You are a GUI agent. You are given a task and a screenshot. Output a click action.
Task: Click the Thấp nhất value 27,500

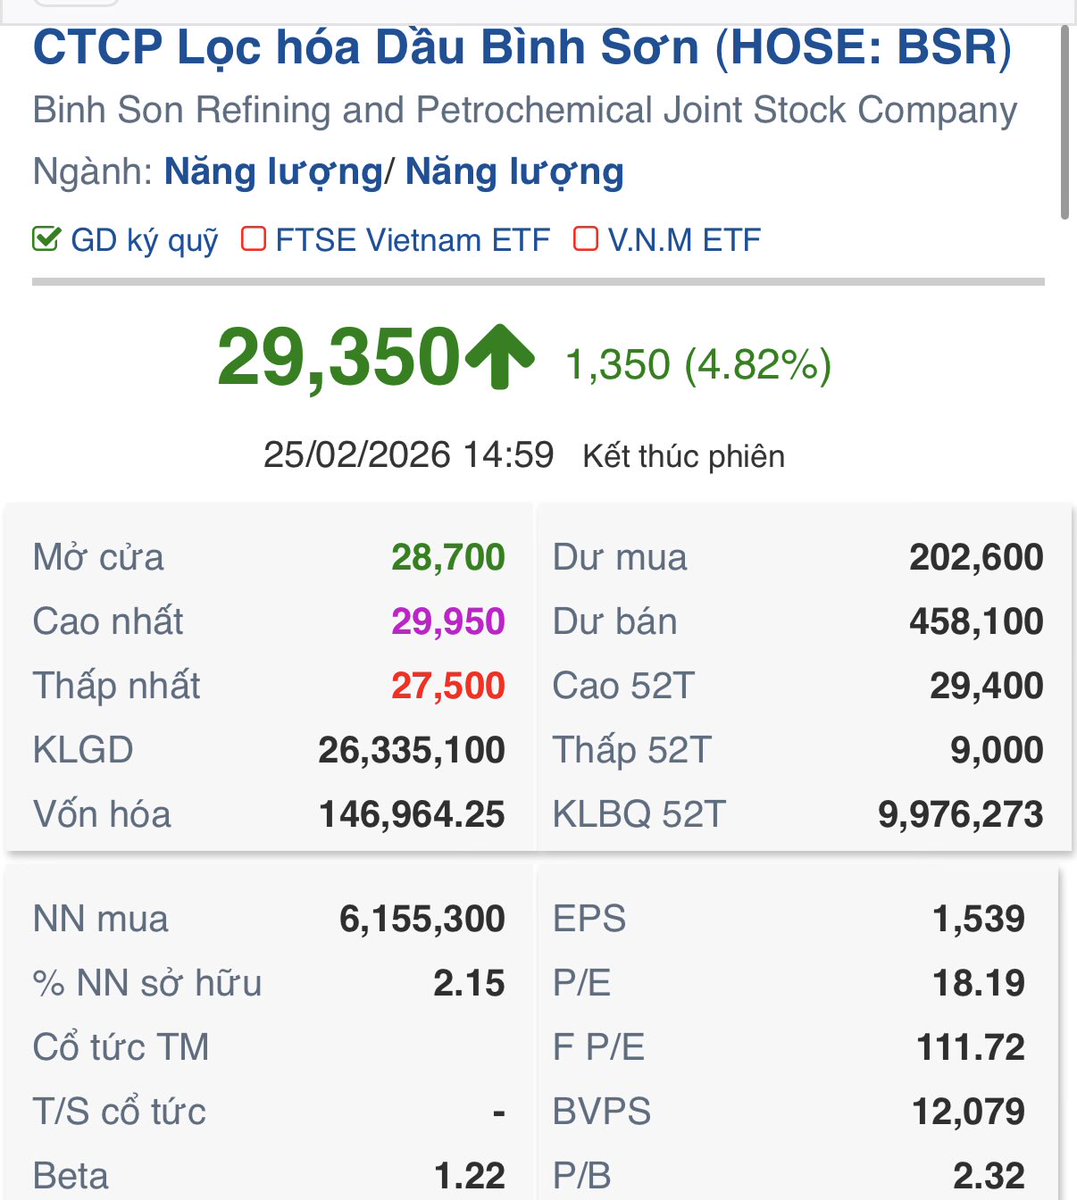(448, 685)
